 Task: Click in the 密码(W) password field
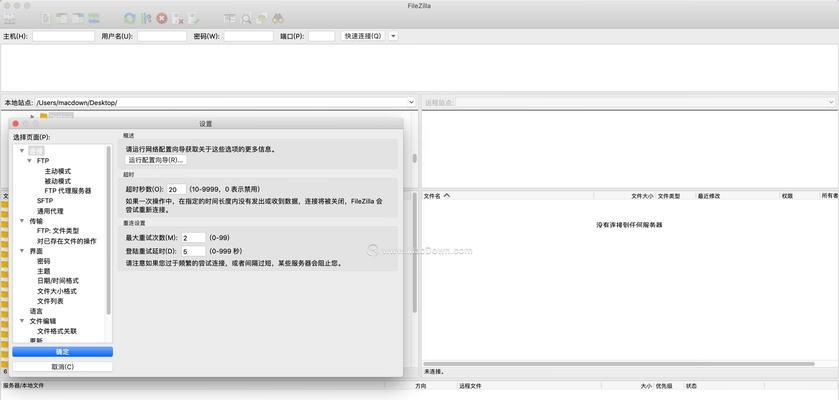[248, 36]
